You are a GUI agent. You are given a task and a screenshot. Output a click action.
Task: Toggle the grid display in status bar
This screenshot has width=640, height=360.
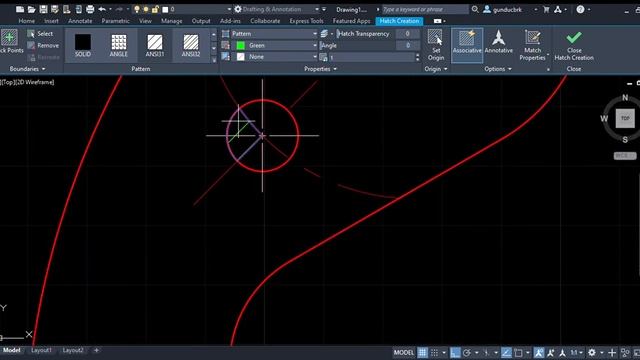422,352
